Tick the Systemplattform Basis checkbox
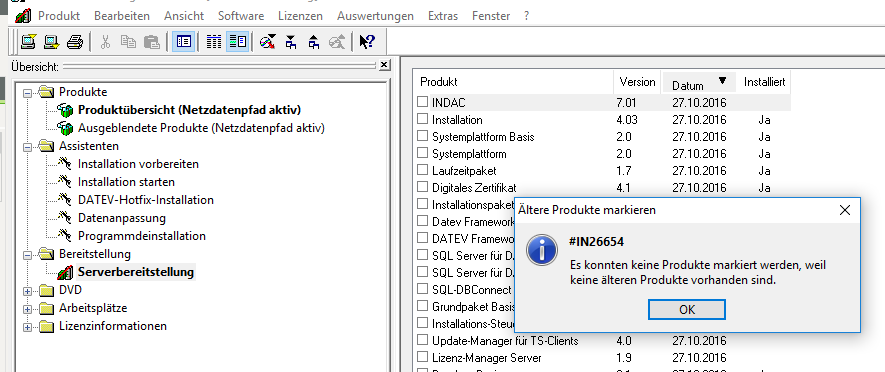This screenshot has width=885, height=372. click(x=423, y=136)
